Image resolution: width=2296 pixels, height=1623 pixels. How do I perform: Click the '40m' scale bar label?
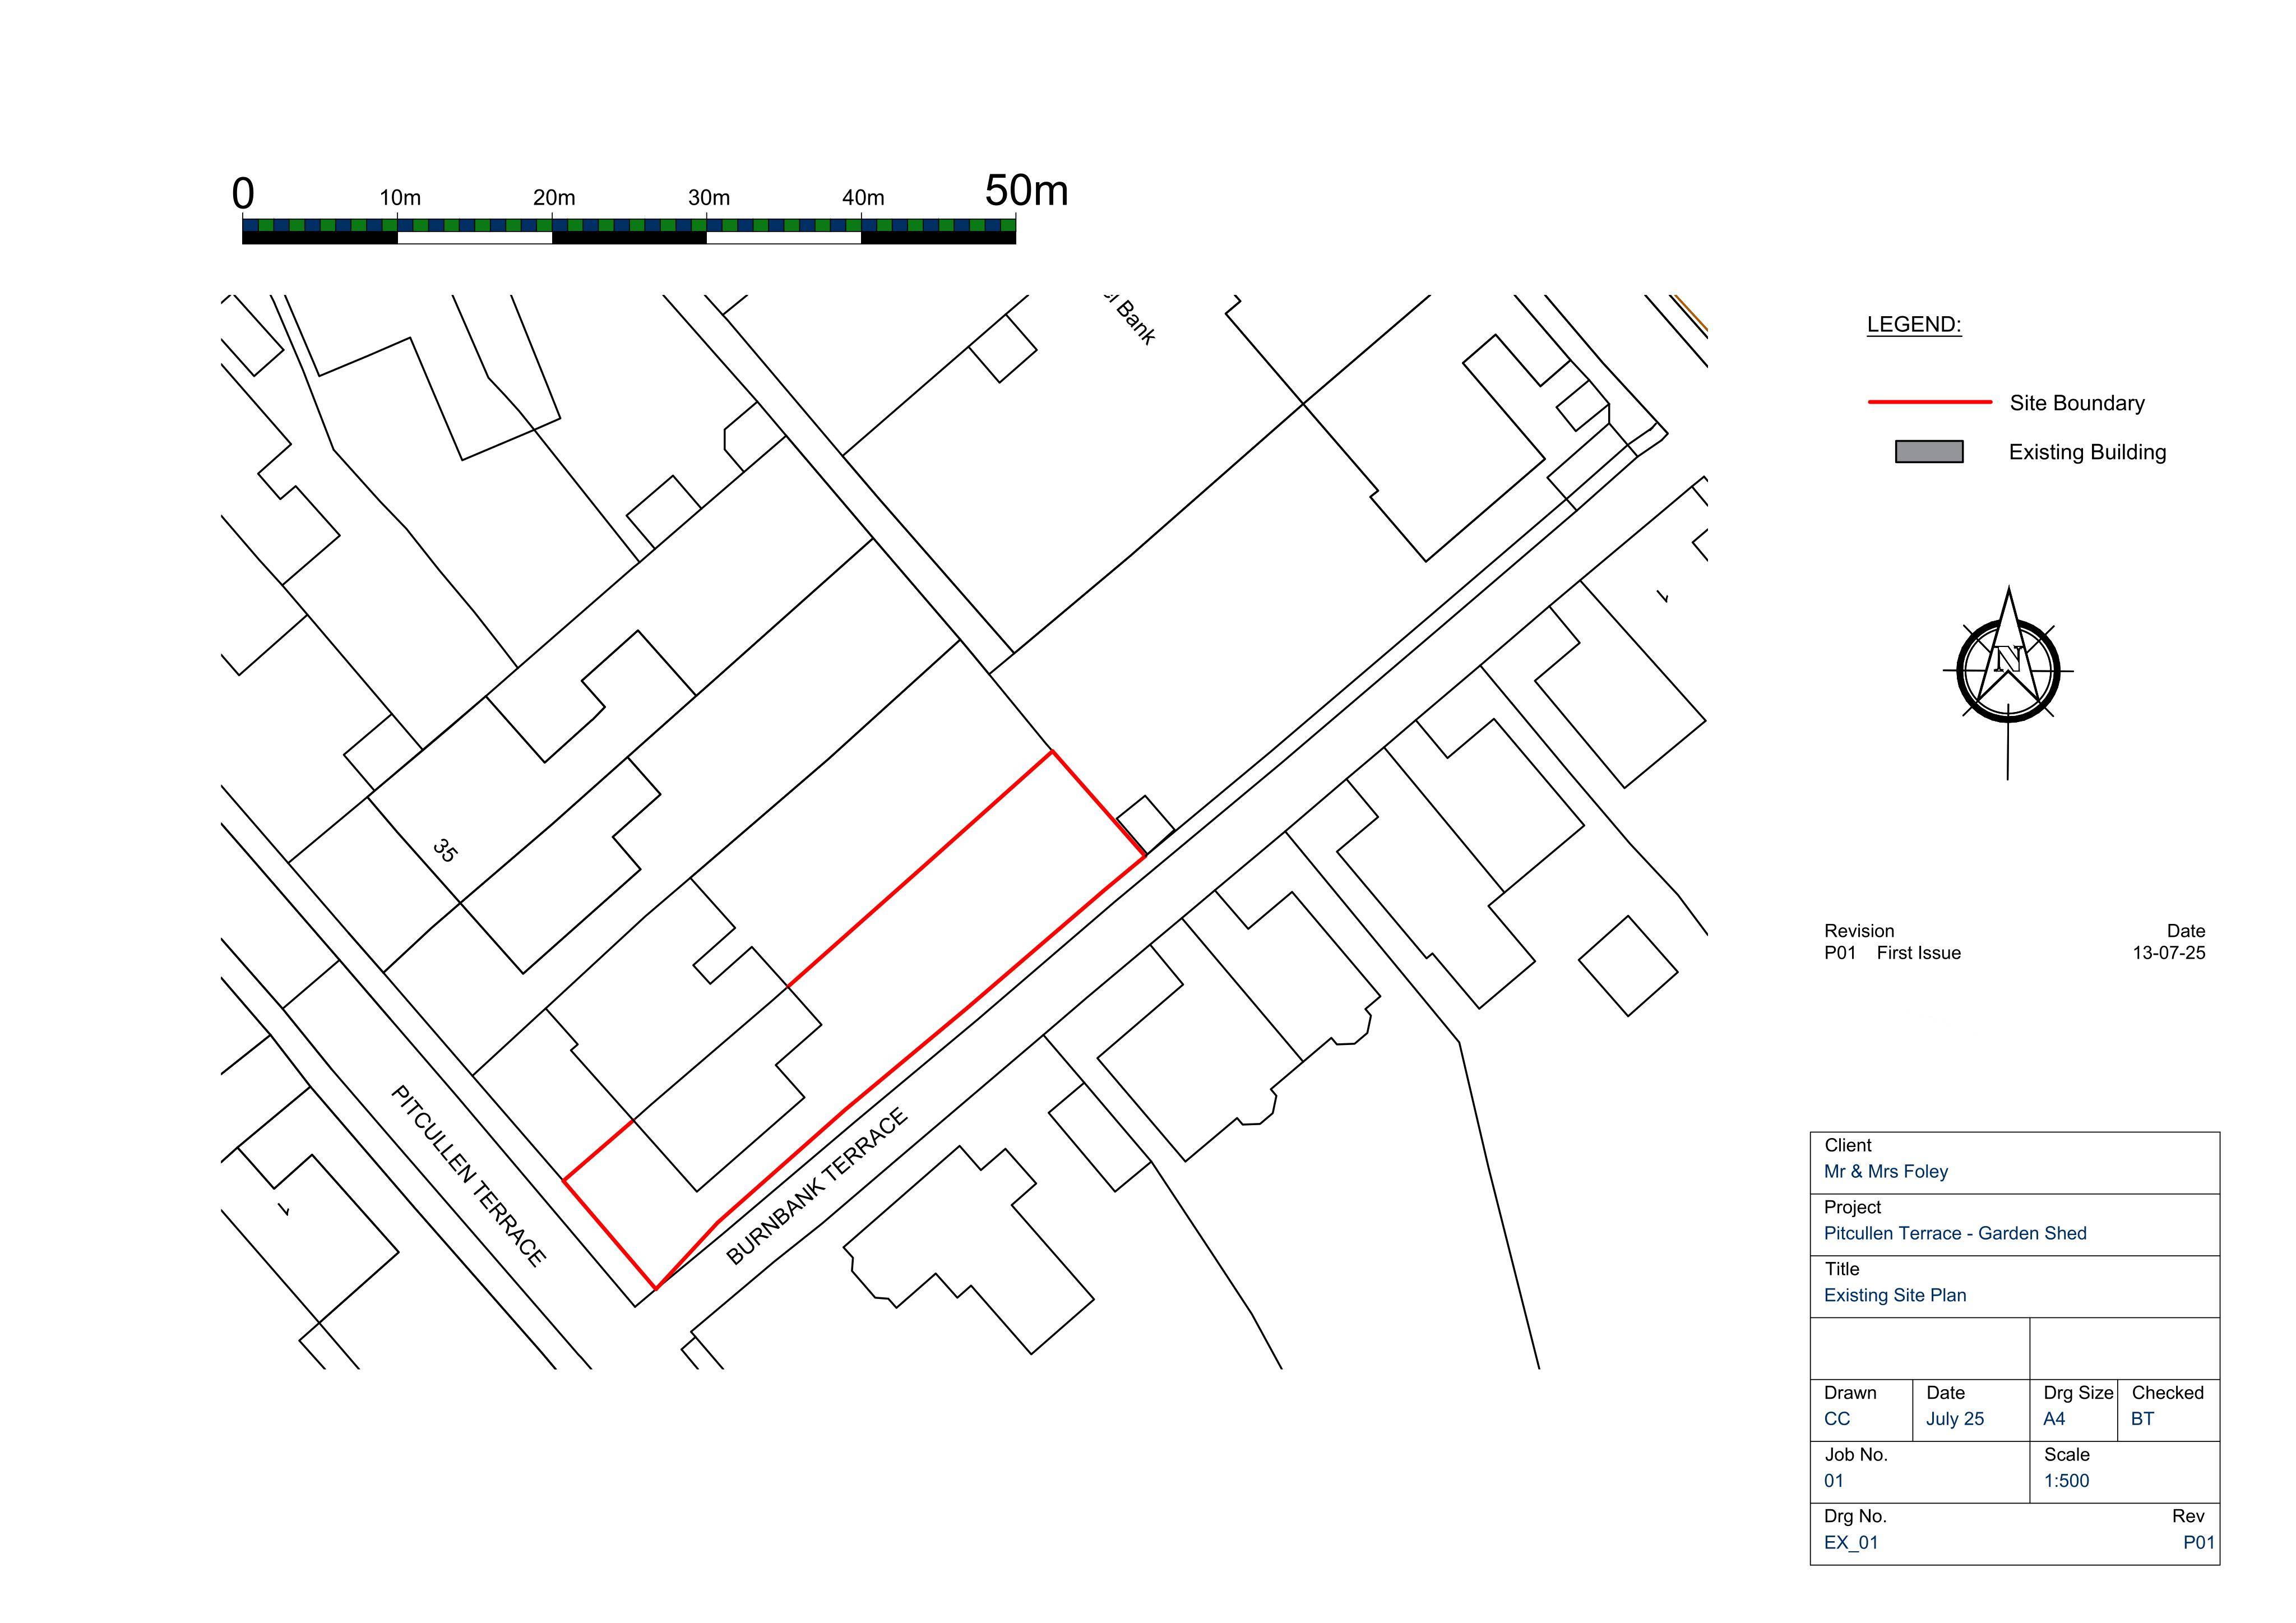pyautogui.click(x=863, y=198)
